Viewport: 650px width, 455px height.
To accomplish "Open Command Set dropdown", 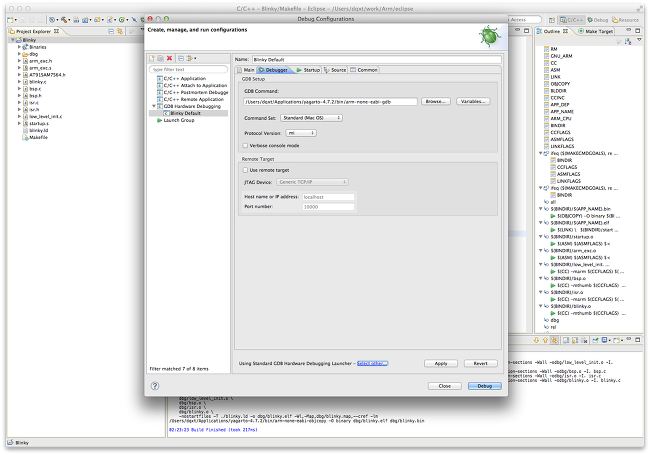I will (311, 118).
